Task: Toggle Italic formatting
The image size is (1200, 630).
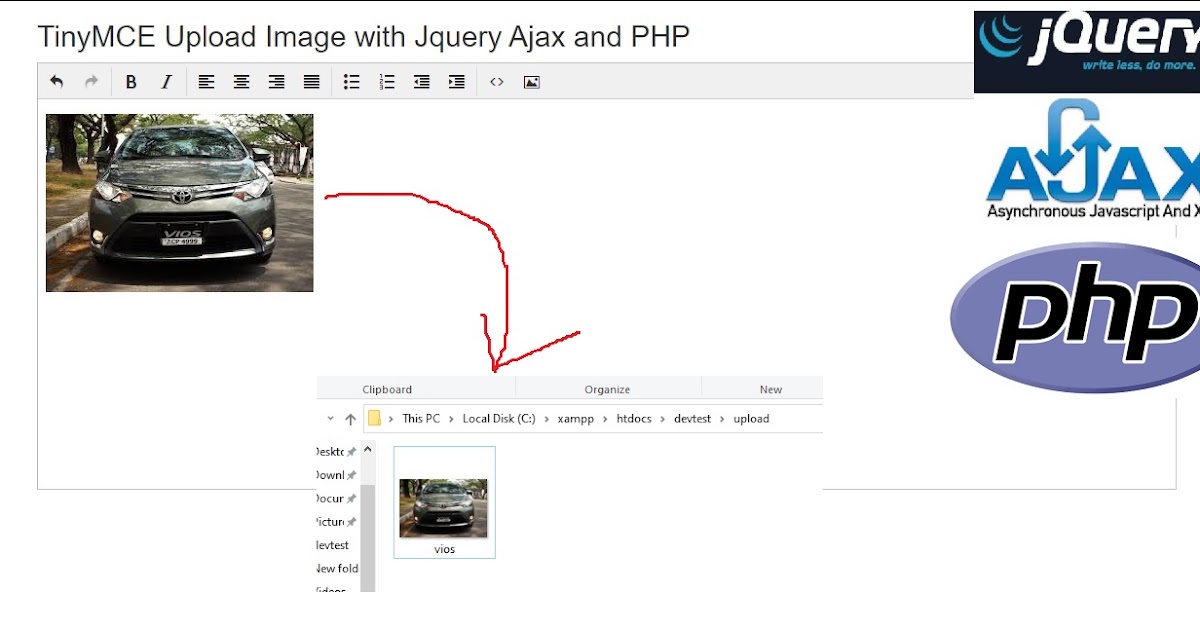Action: [166, 81]
